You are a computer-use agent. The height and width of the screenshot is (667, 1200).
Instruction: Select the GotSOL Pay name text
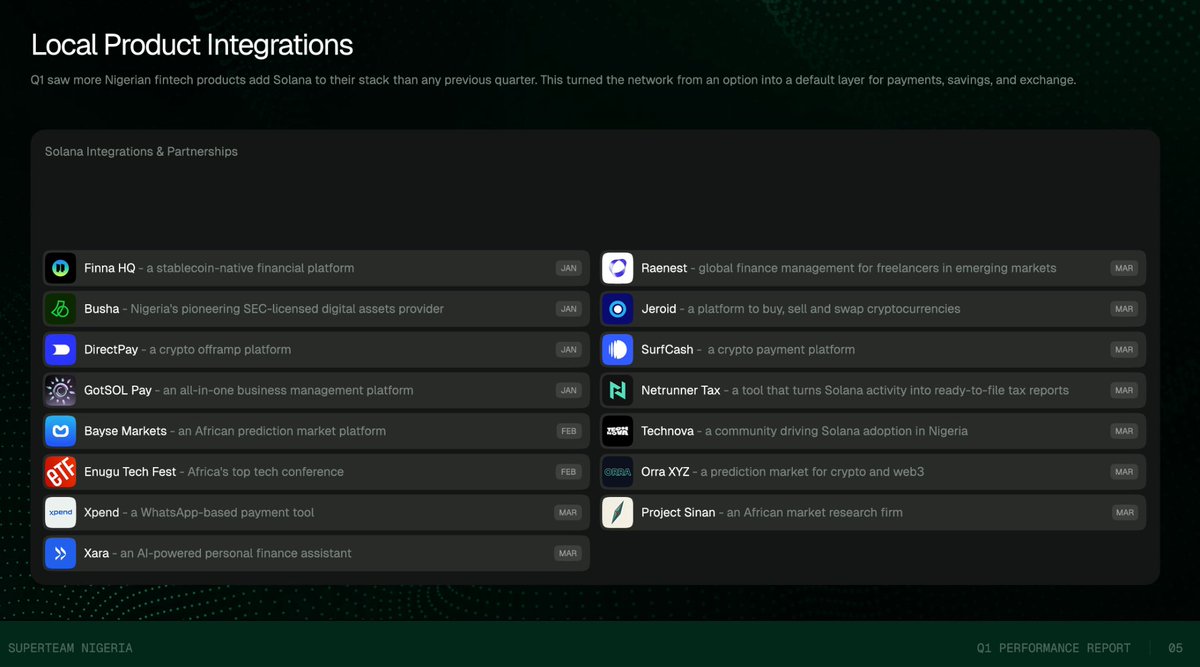coord(118,390)
